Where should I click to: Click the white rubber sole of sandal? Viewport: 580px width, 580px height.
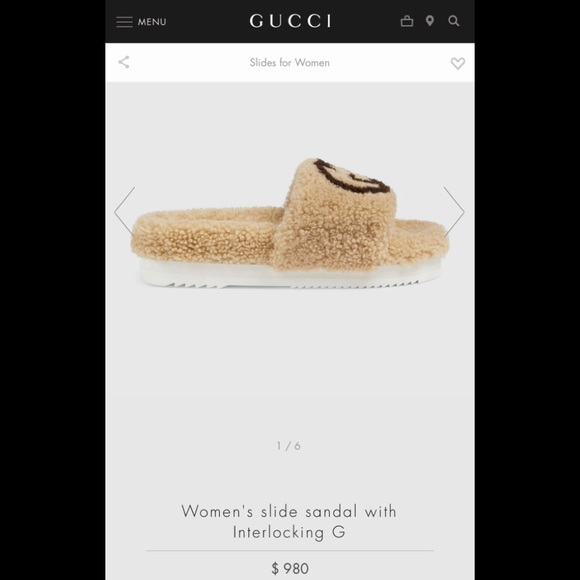[290, 274]
